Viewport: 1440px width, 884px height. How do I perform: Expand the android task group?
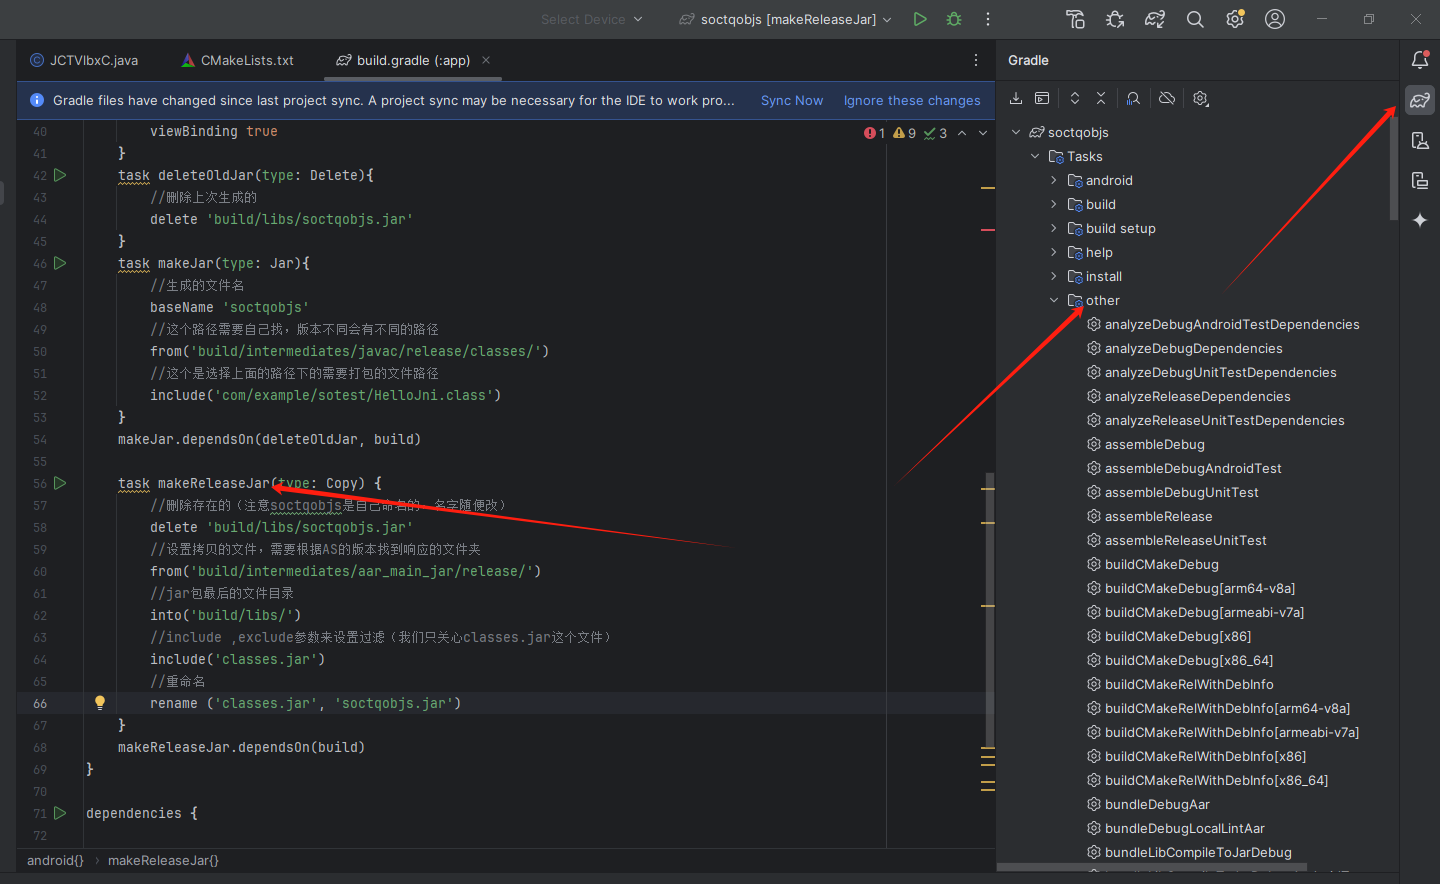click(x=1054, y=180)
